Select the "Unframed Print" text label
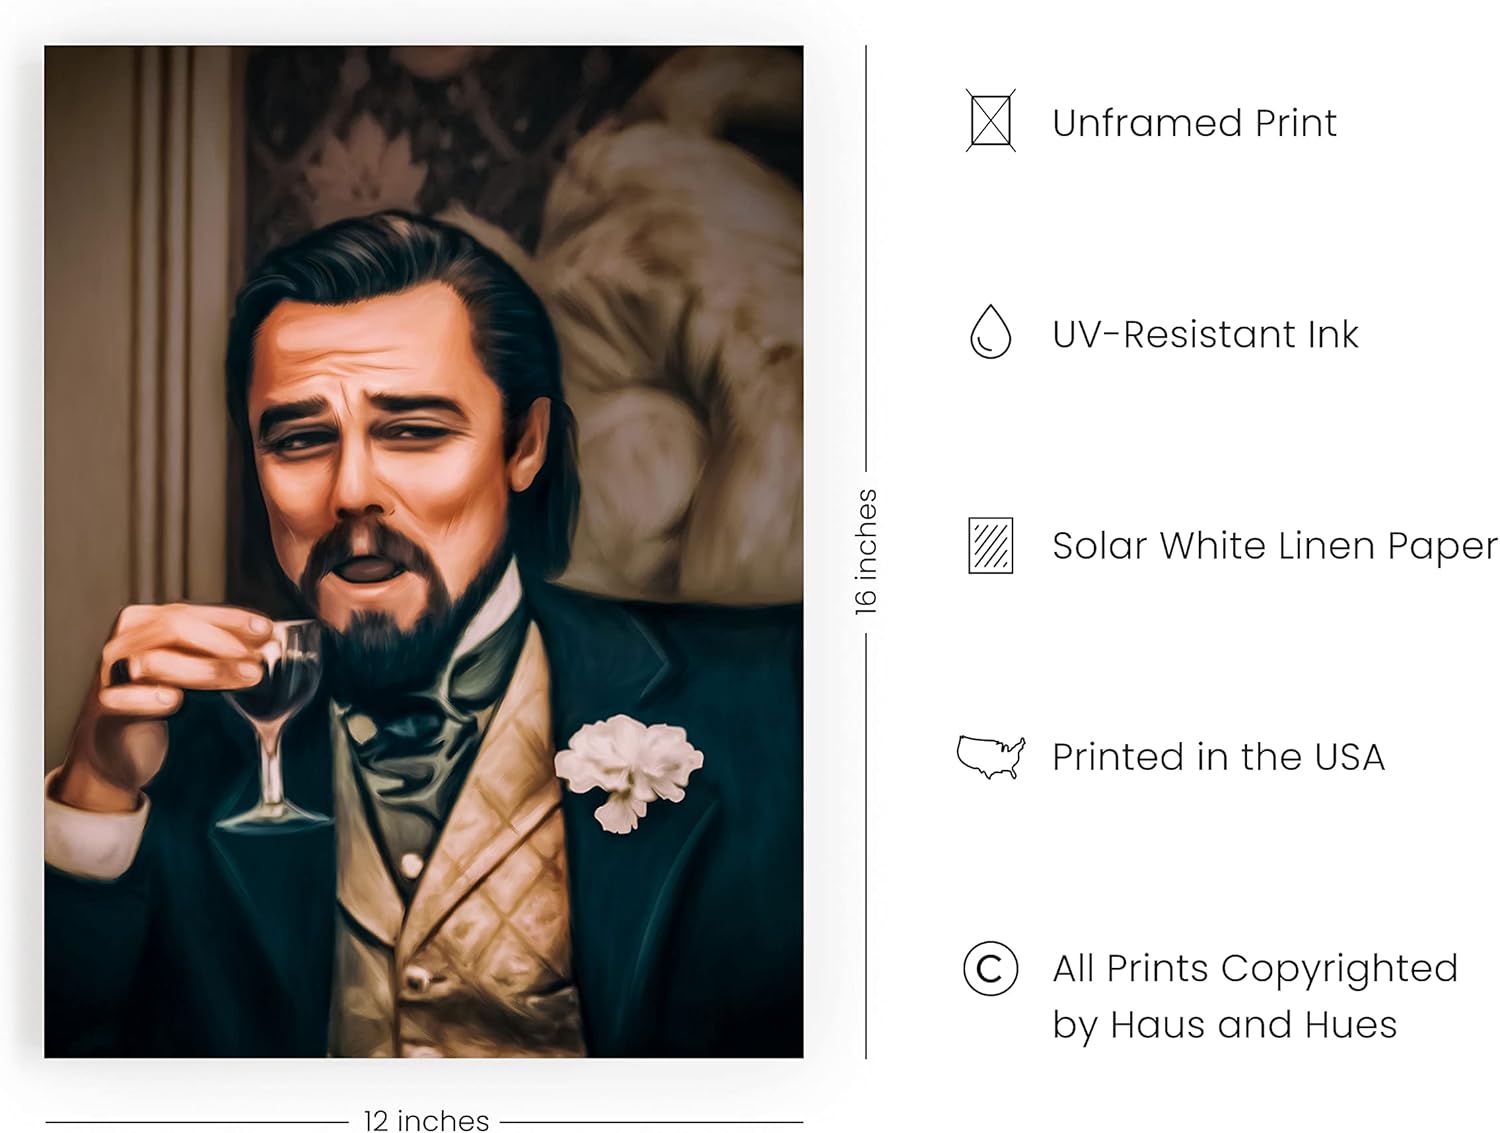Image resolution: width=1500 pixels, height=1133 pixels. pos(1193,123)
